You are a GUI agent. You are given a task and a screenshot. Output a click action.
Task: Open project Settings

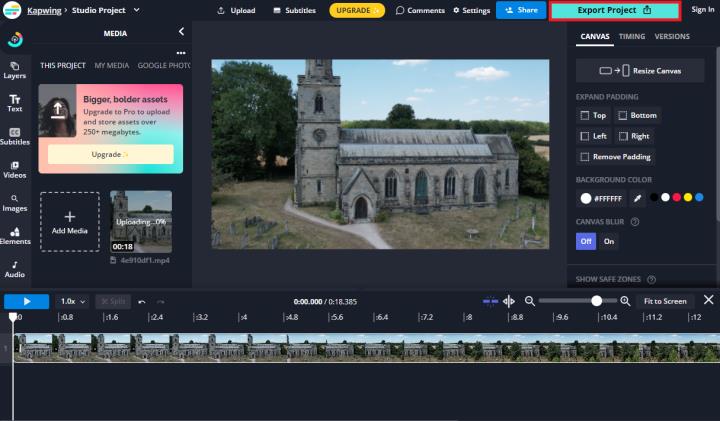click(472, 10)
